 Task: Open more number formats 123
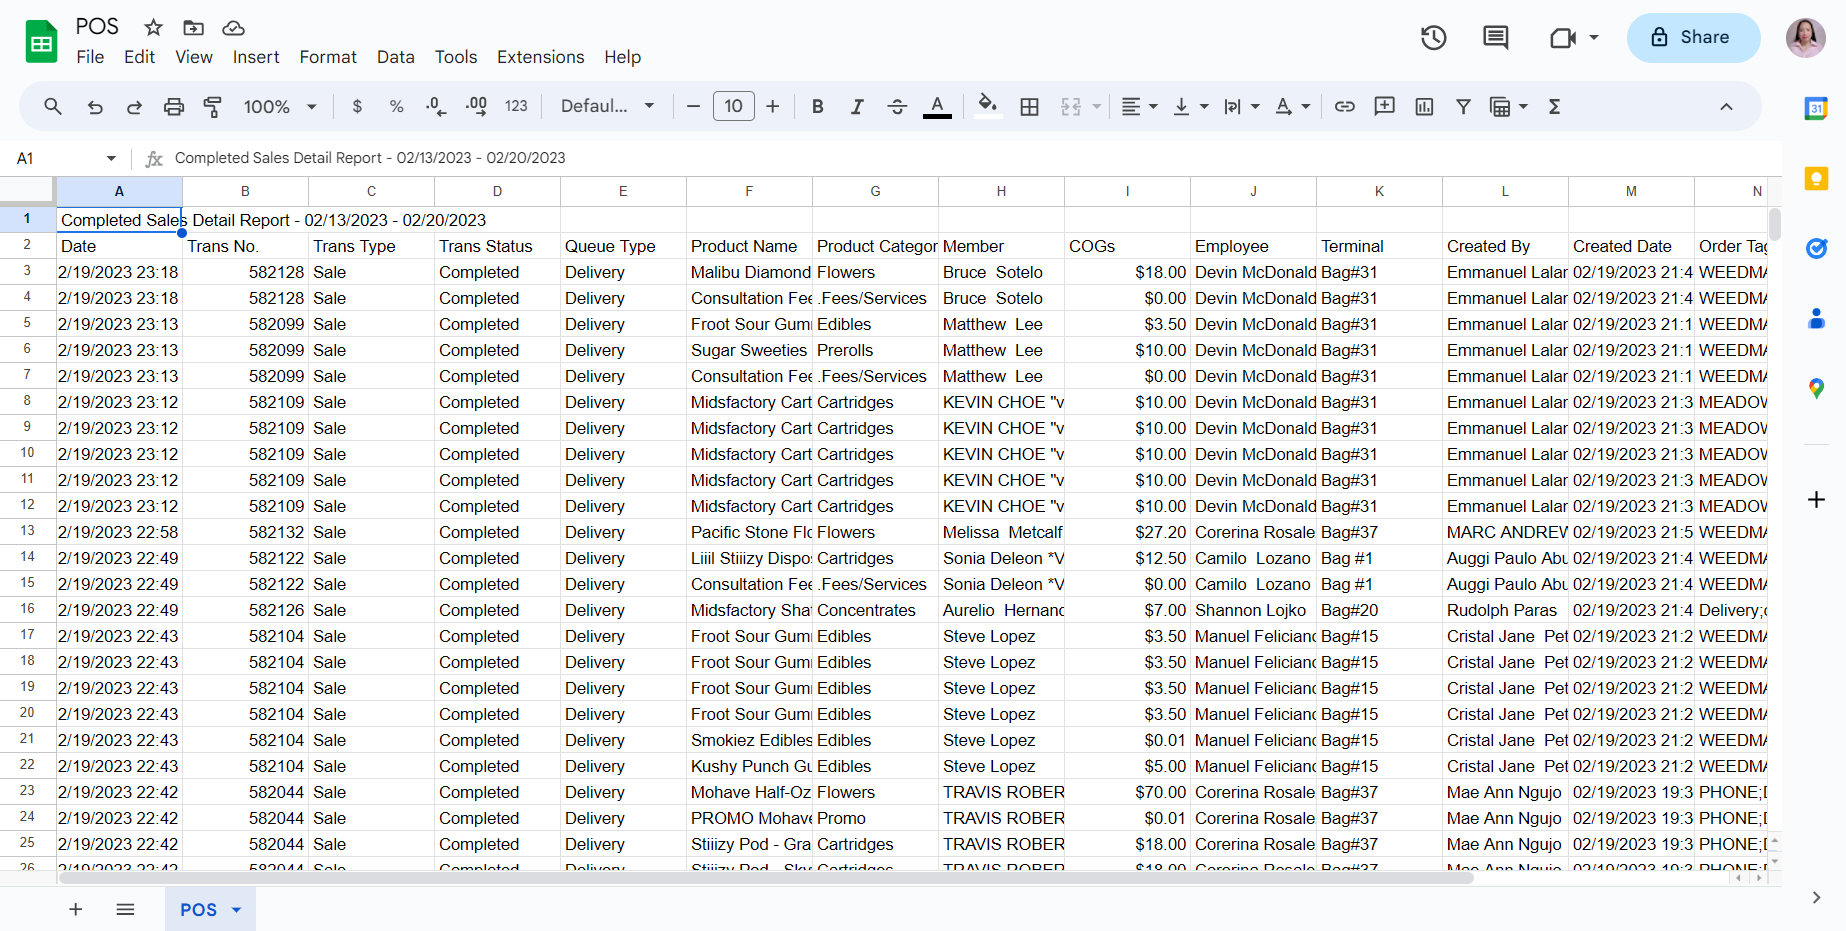[x=516, y=106]
